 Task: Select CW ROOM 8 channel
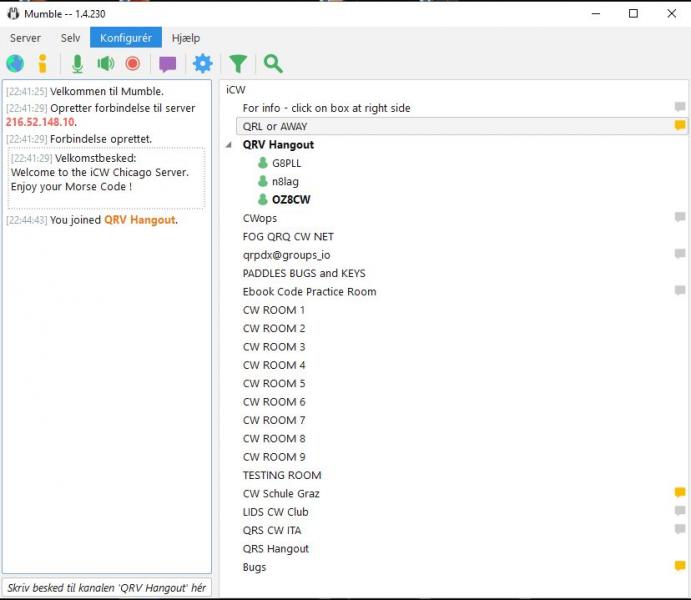(x=274, y=438)
